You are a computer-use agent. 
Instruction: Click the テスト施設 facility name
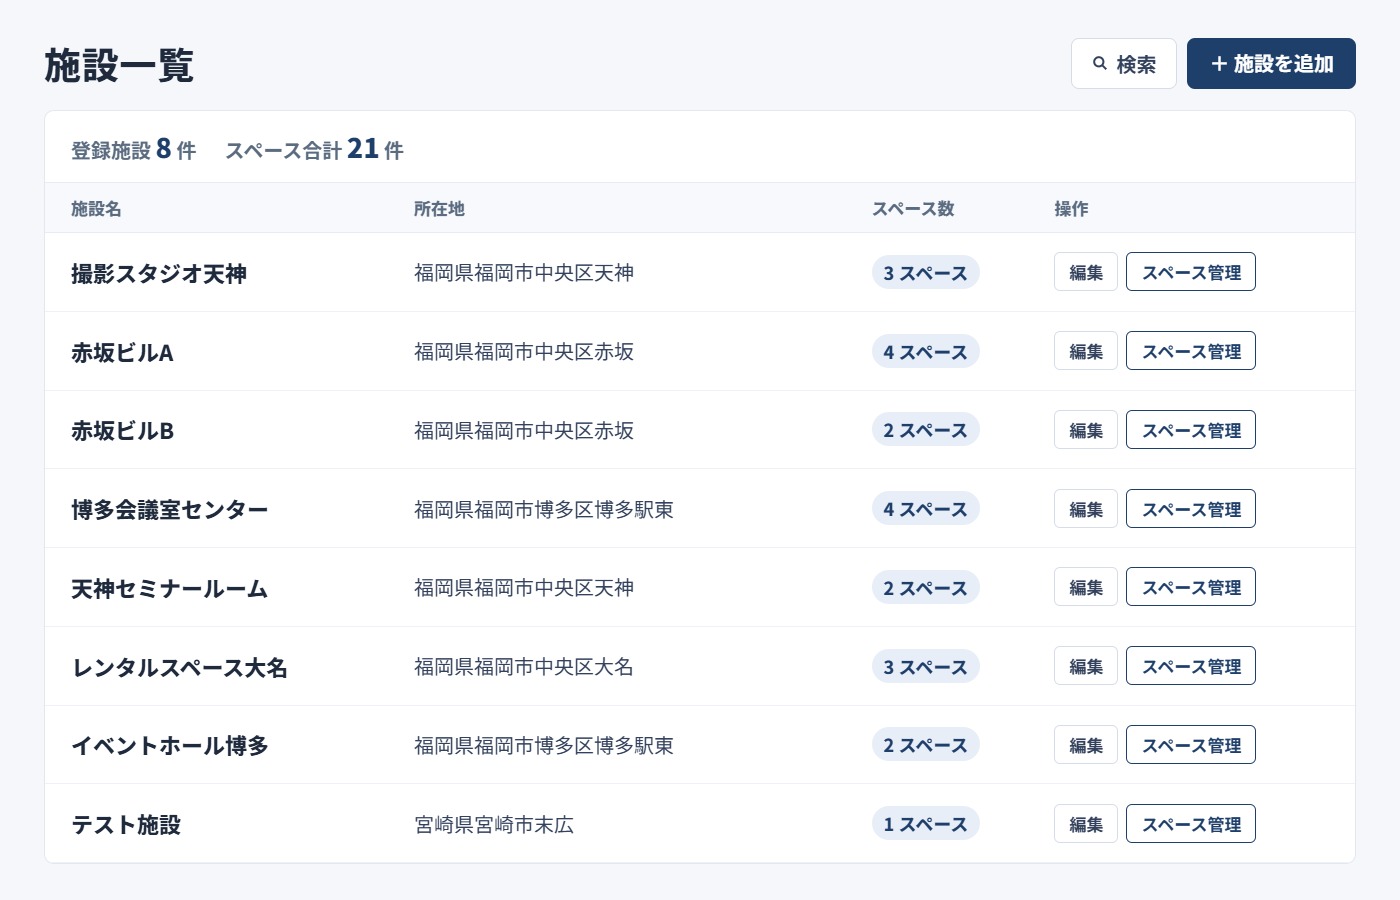(126, 825)
